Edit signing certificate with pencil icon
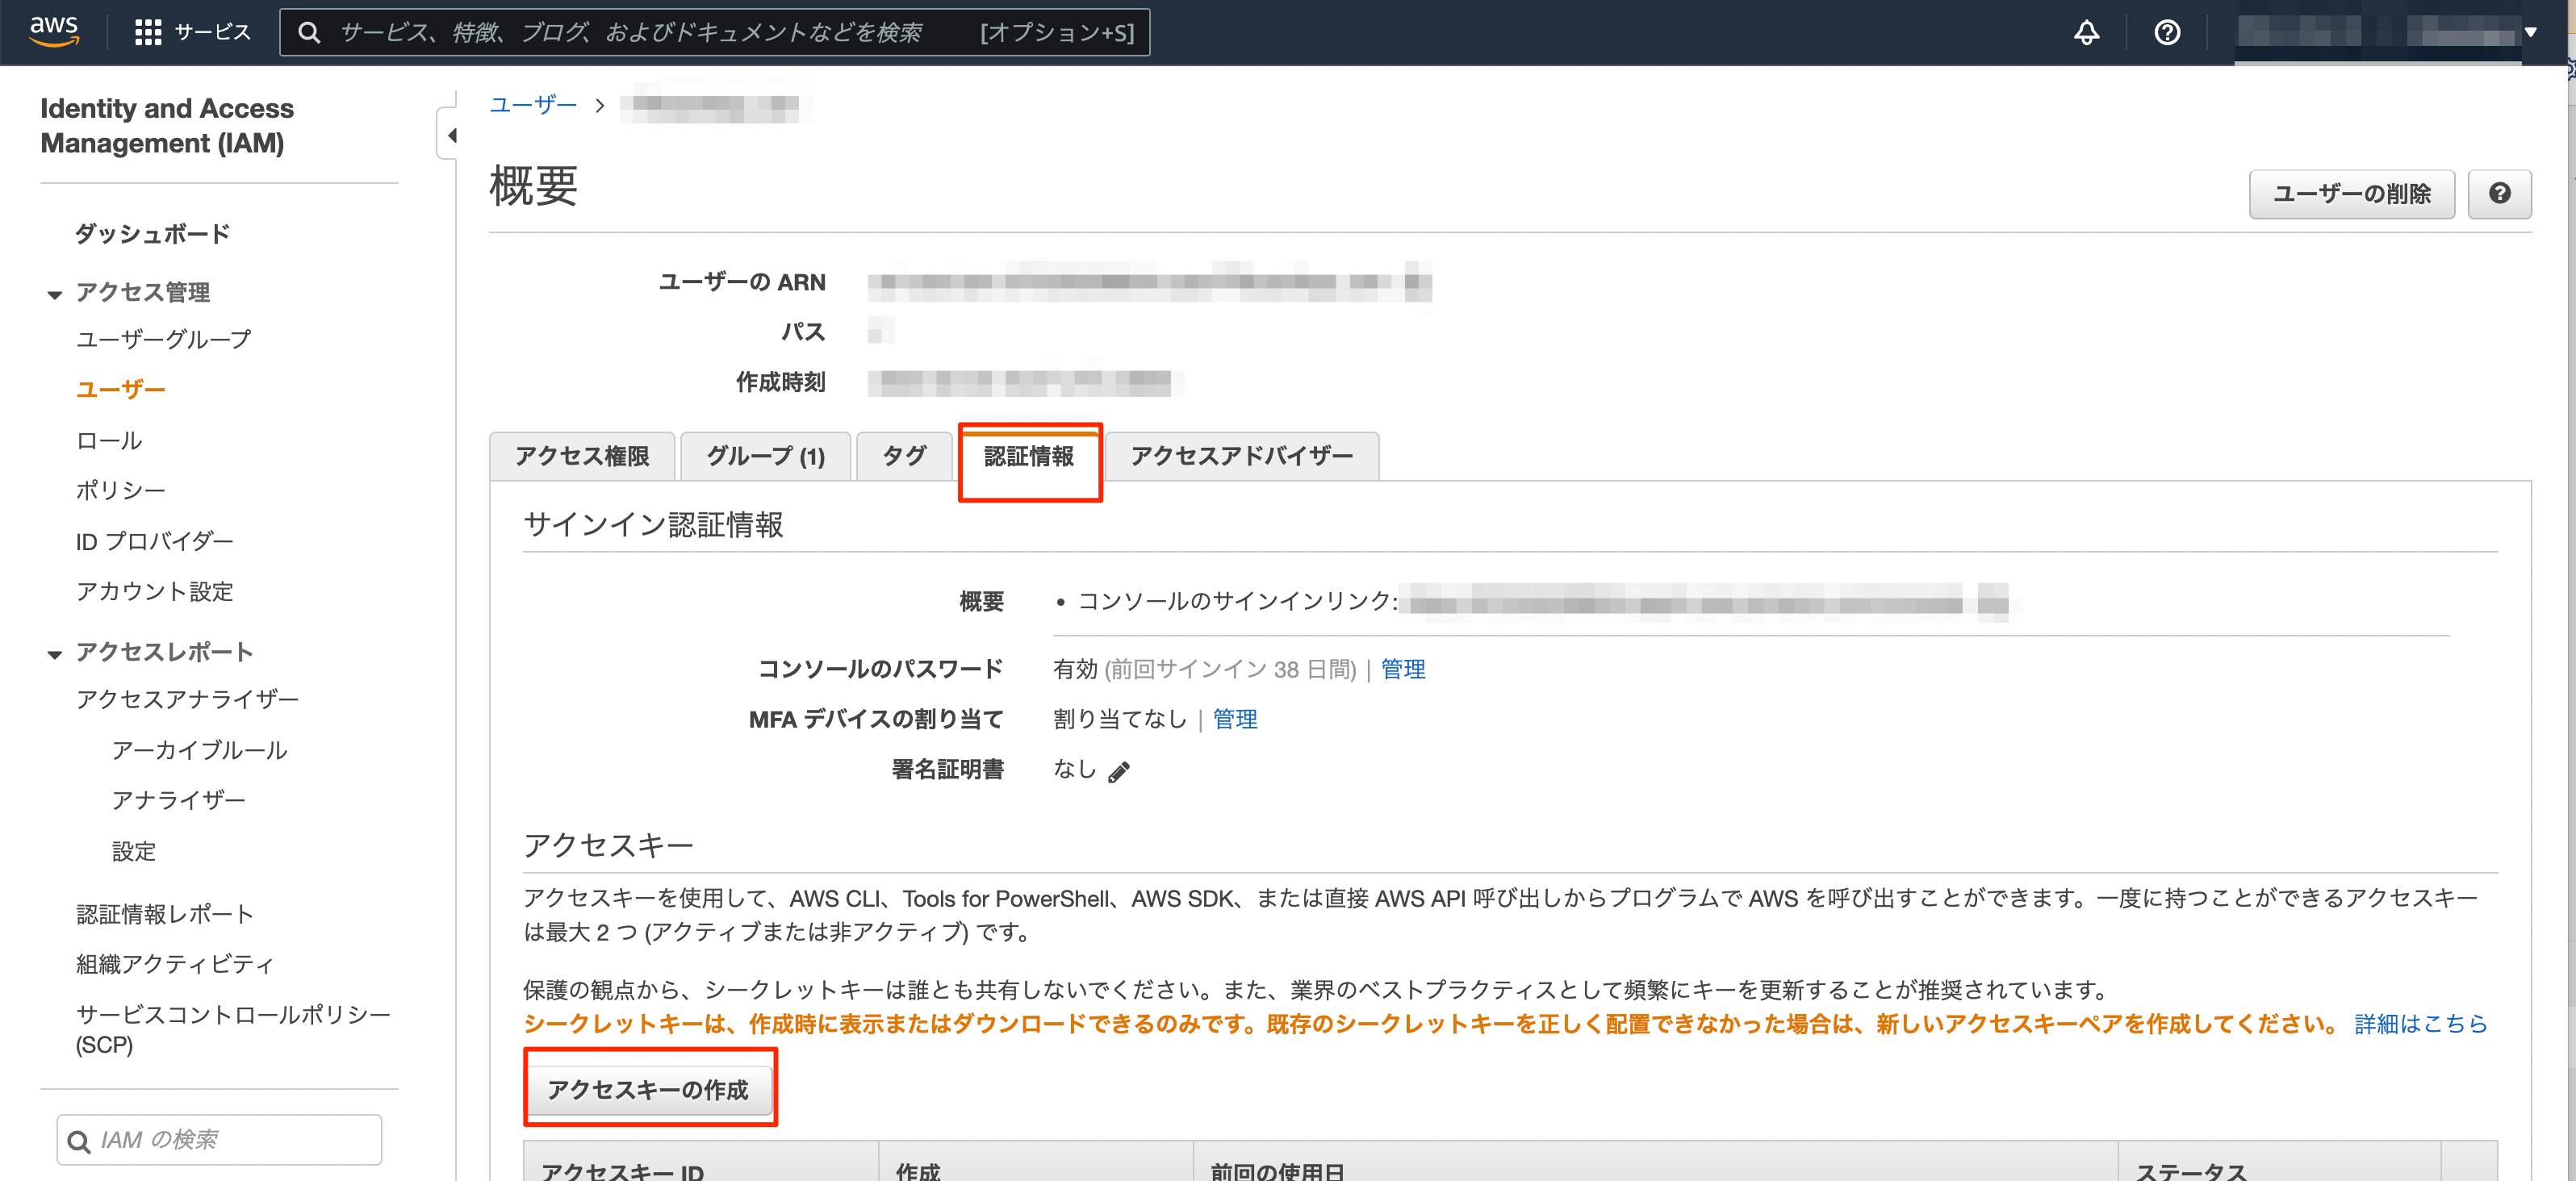This screenshot has width=2576, height=1181. coord(1119,771)
